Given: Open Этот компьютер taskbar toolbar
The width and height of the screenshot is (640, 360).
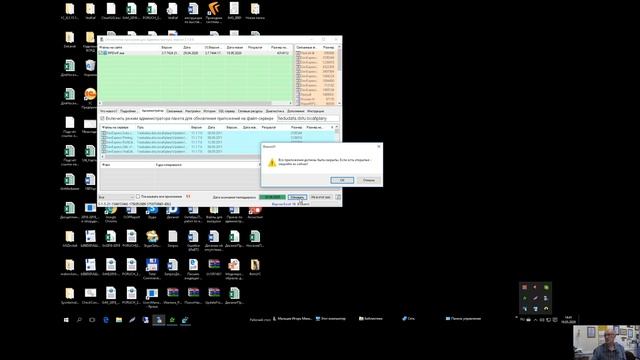Looking at the screenshot, I should pyautogui.click(x=331, y=318).
